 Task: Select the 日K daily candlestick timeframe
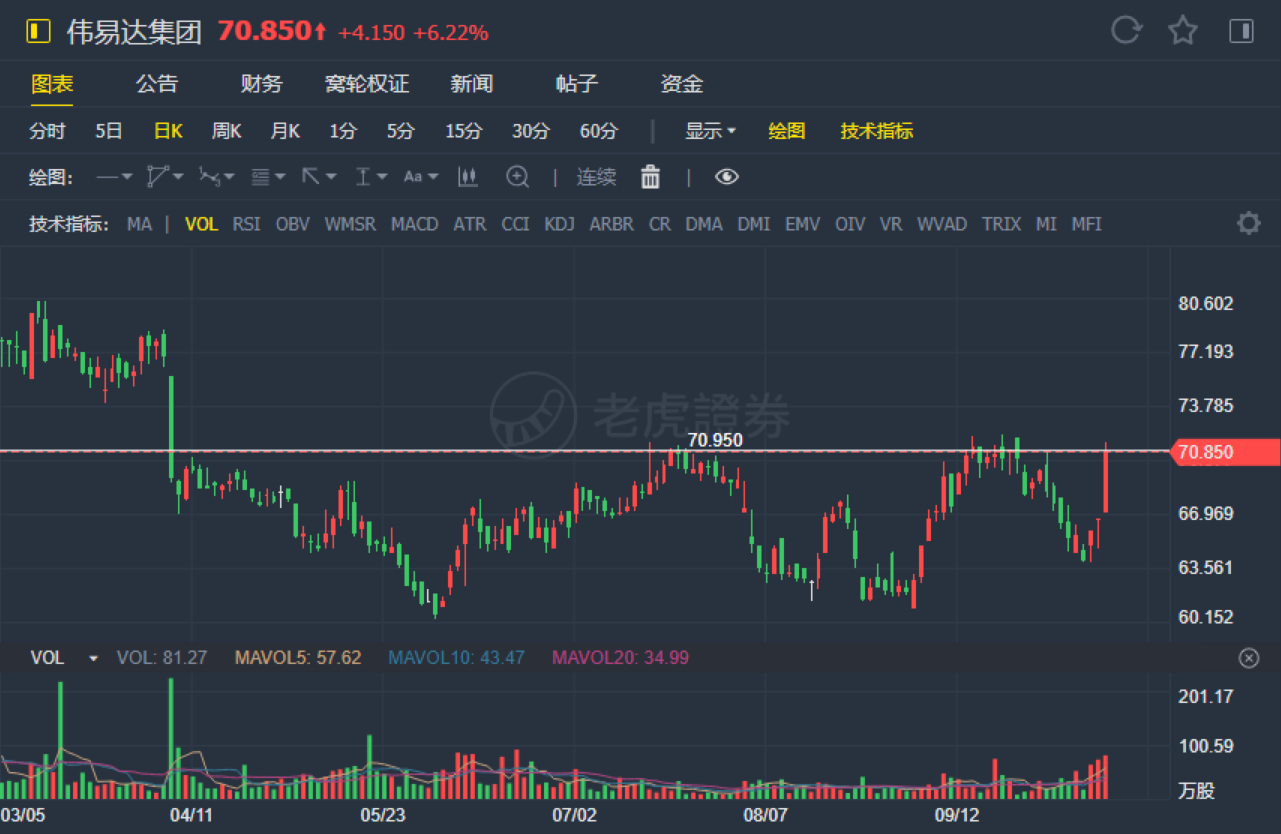point(168,131)
